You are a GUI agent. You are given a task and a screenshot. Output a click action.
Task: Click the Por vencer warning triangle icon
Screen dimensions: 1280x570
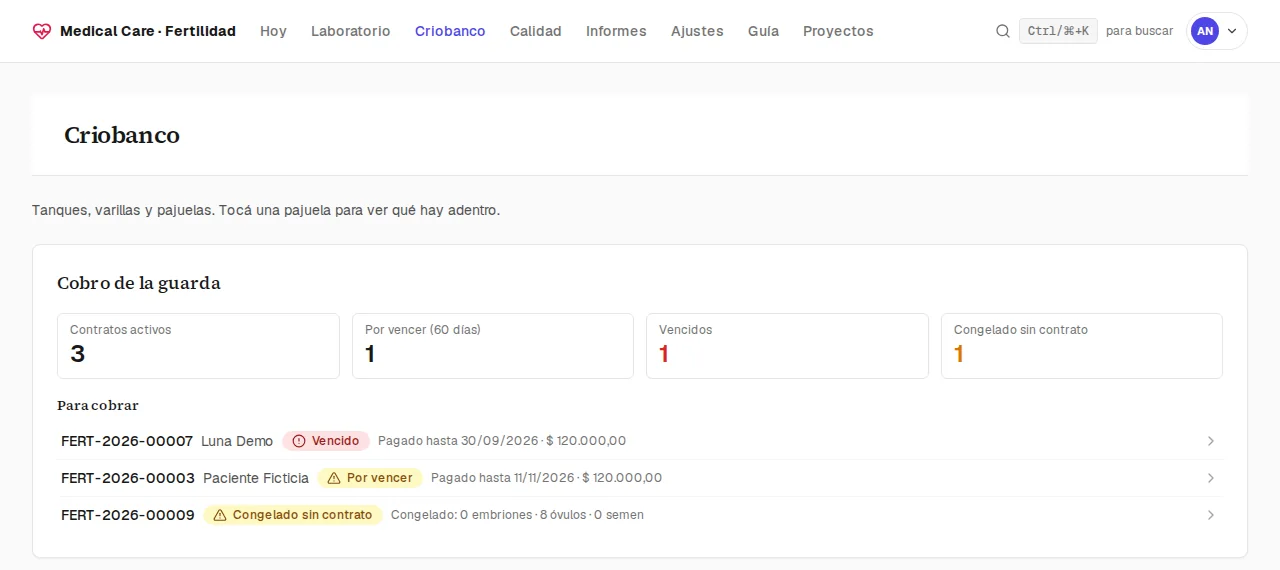[x=334, y=478]
